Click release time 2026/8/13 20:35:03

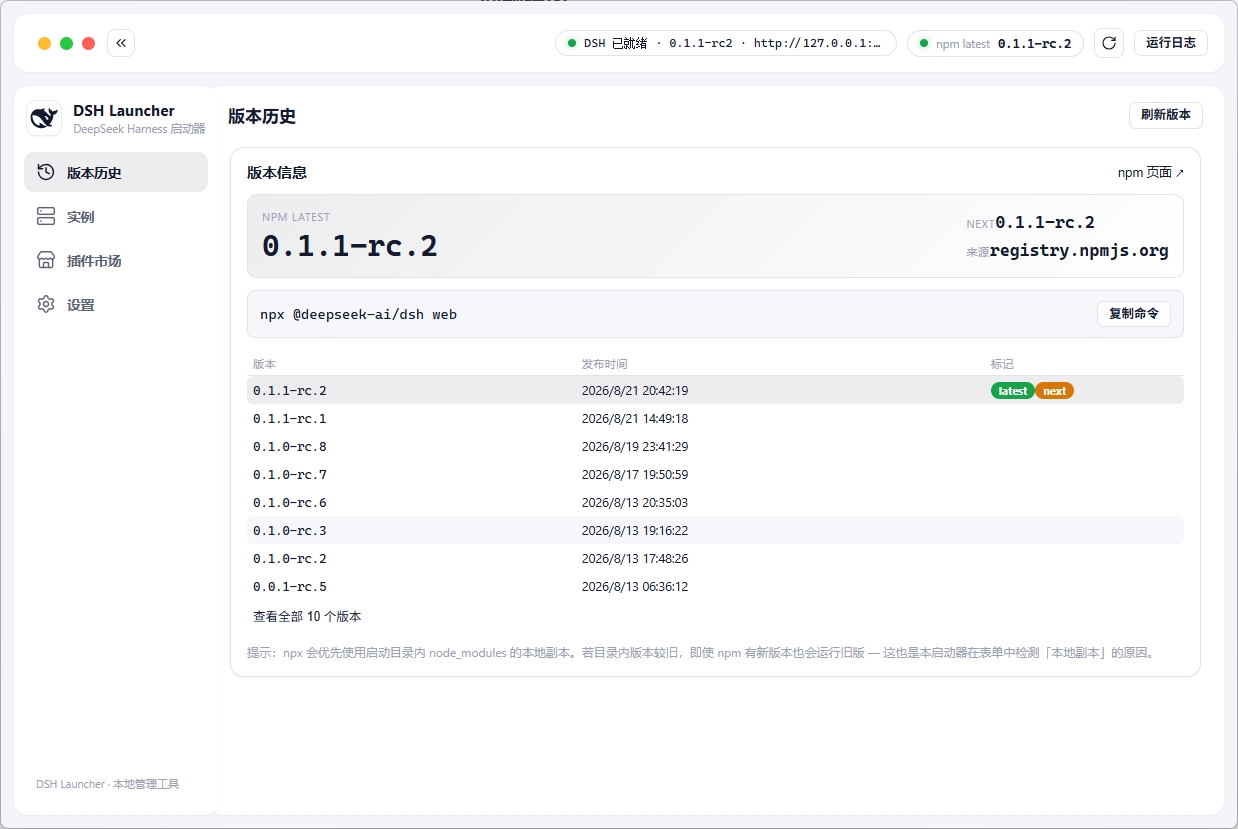(635, 503)
